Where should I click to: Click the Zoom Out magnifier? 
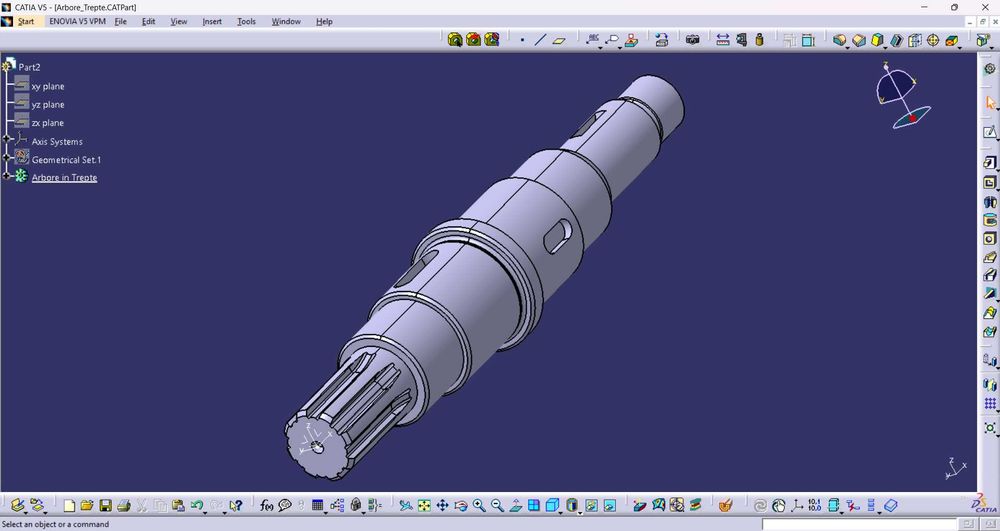497,506
